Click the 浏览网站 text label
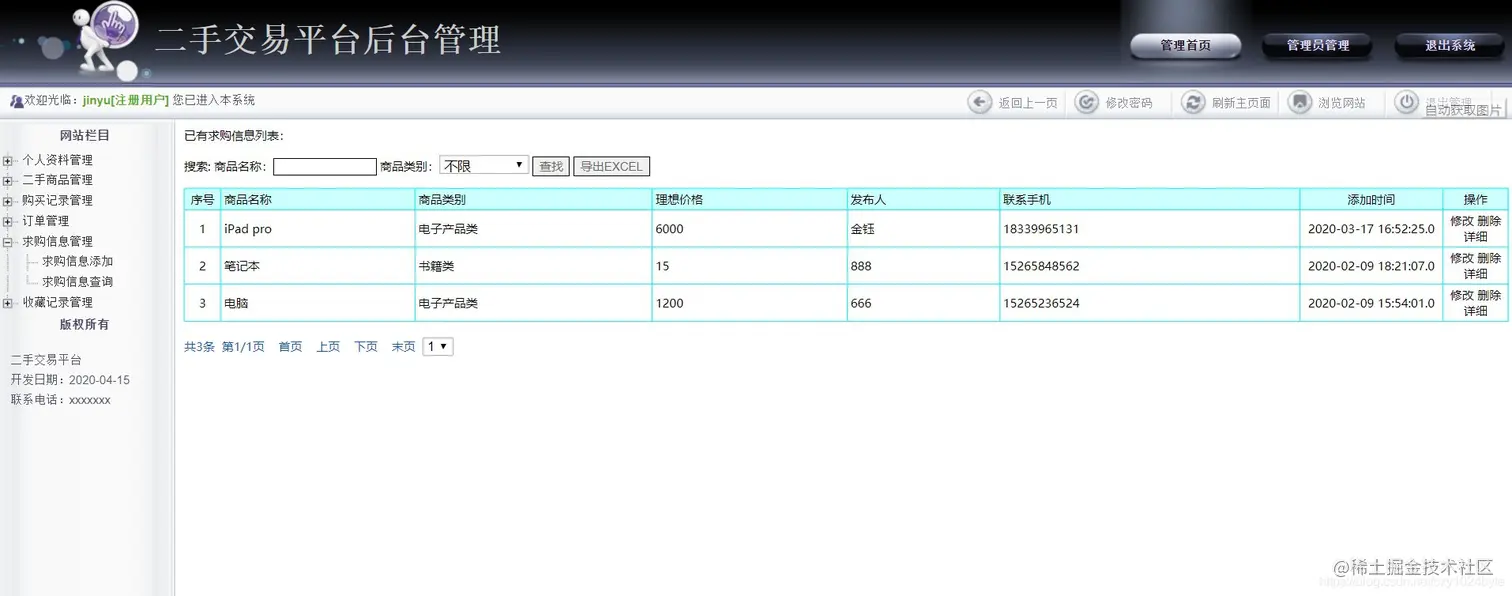This screenshot has width=1512, height=596. pos(1341,103)
